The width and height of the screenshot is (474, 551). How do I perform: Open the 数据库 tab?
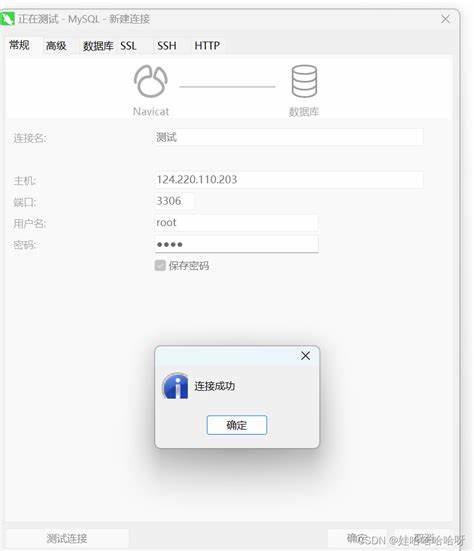[98, 46]
